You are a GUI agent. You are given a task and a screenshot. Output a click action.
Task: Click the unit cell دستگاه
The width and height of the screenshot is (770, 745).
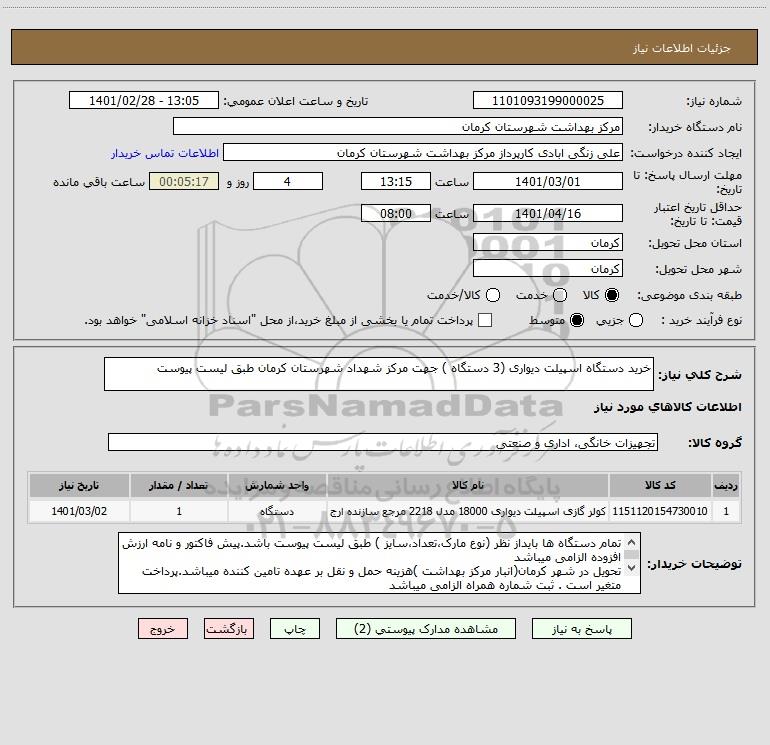(x=277, y=511)
